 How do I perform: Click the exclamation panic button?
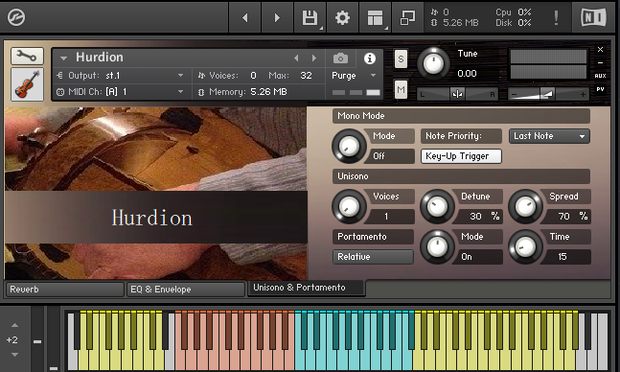click(x=556, y=17)
